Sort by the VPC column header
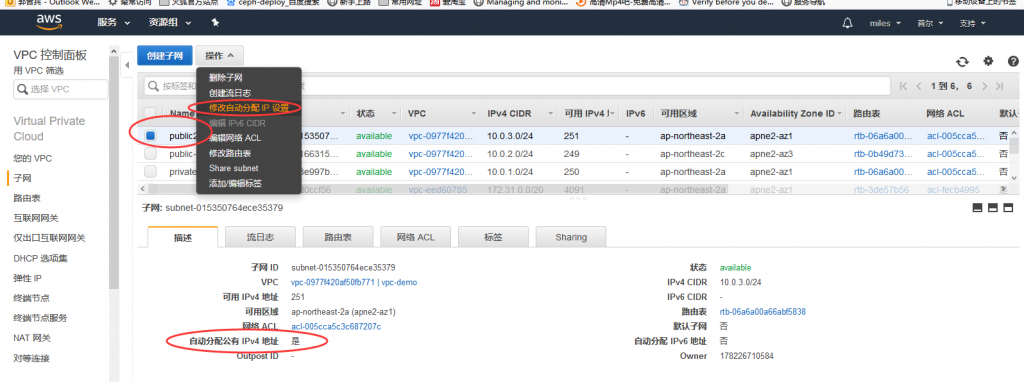 [x=417, y=114]
